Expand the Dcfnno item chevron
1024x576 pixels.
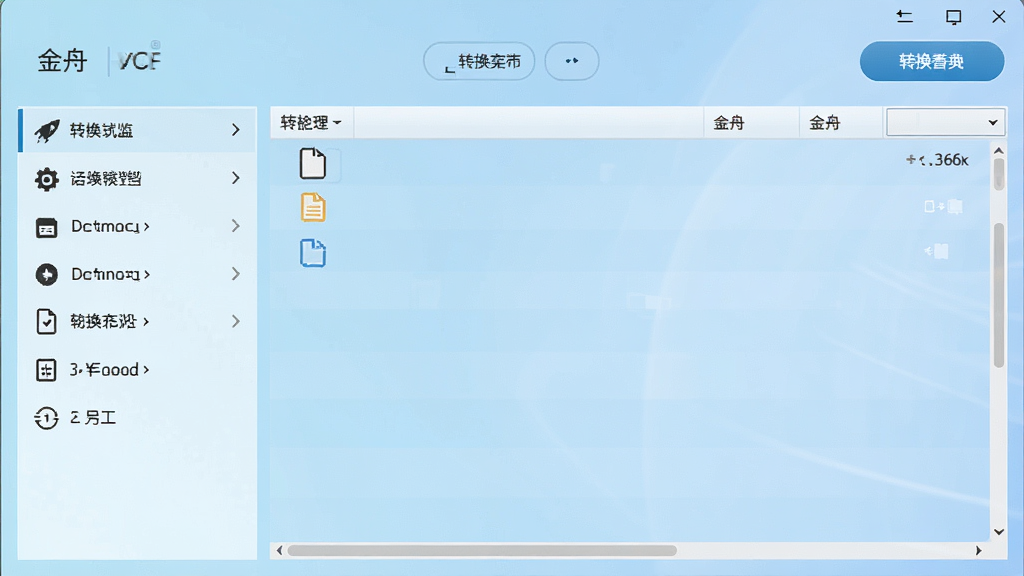tap(236, 274)
